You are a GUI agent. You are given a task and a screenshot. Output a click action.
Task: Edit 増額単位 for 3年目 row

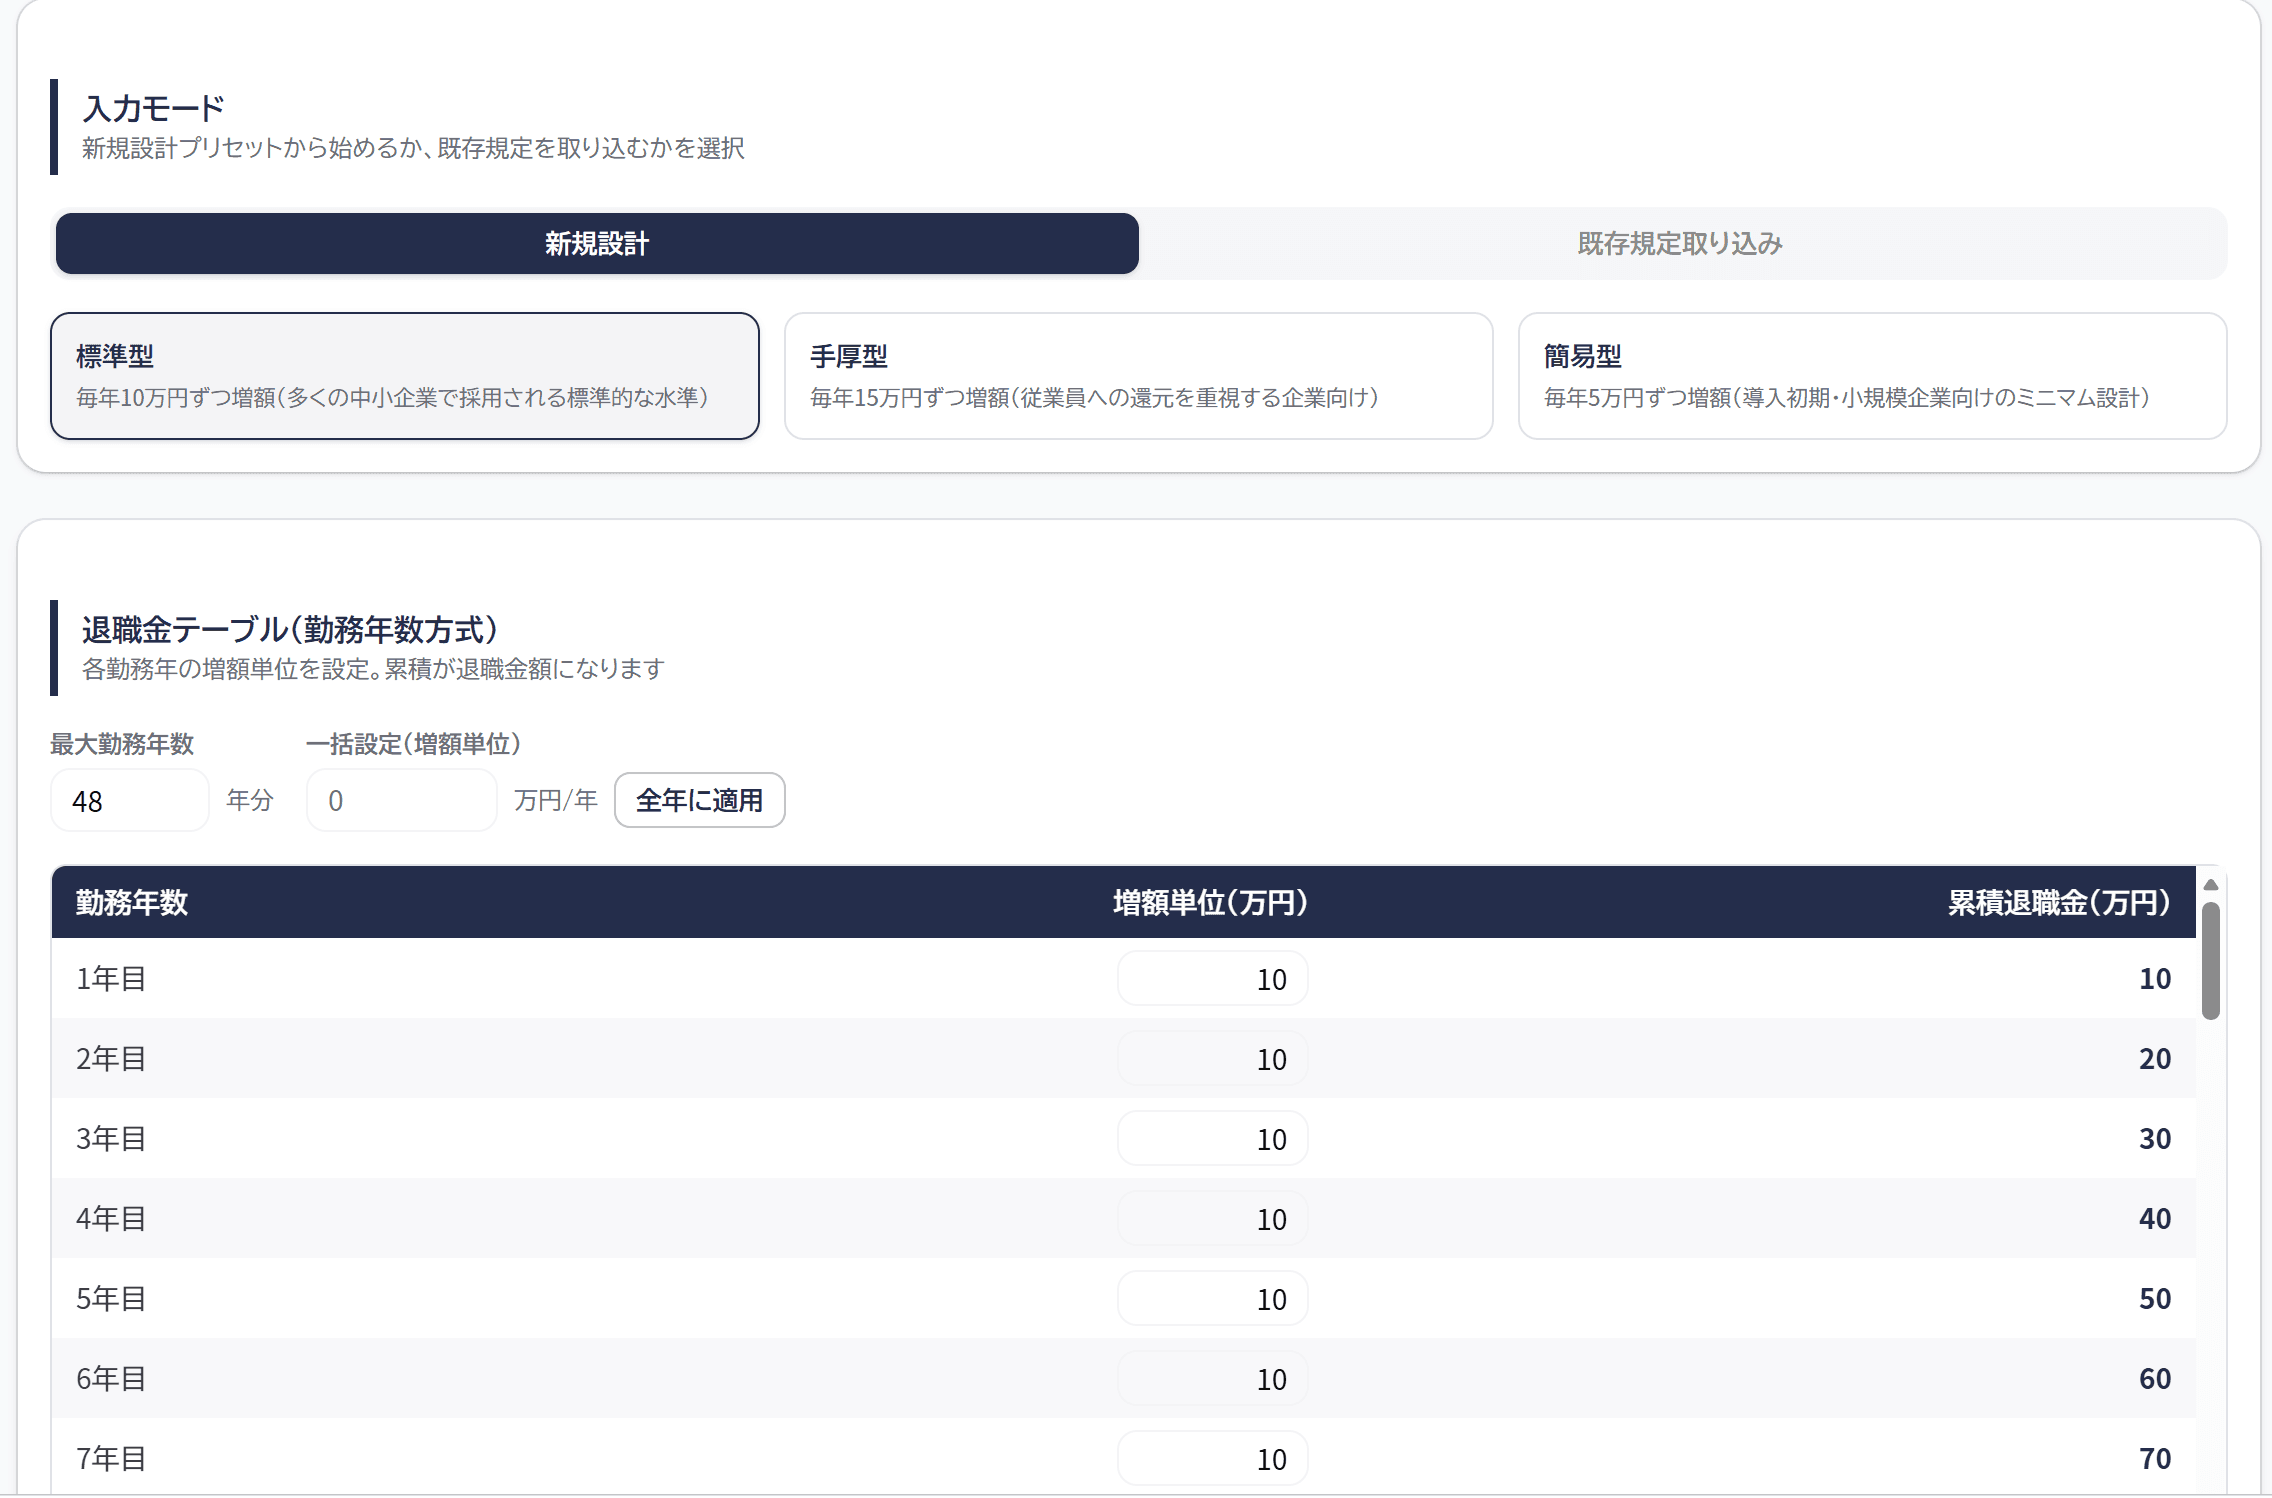point(1213,1138)
